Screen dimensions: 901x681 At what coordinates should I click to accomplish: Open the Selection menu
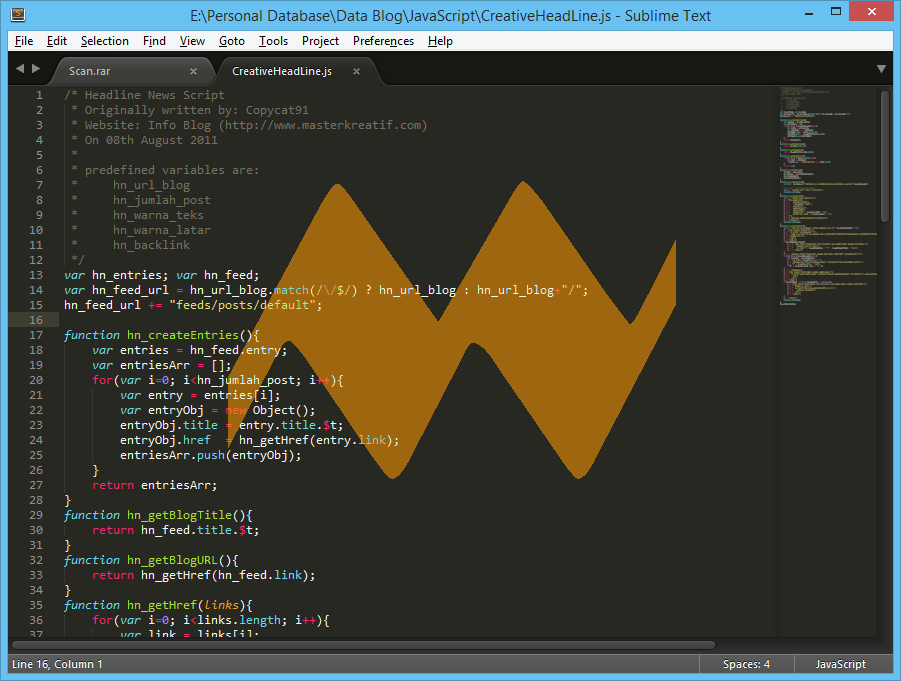[x=105, y=41]
